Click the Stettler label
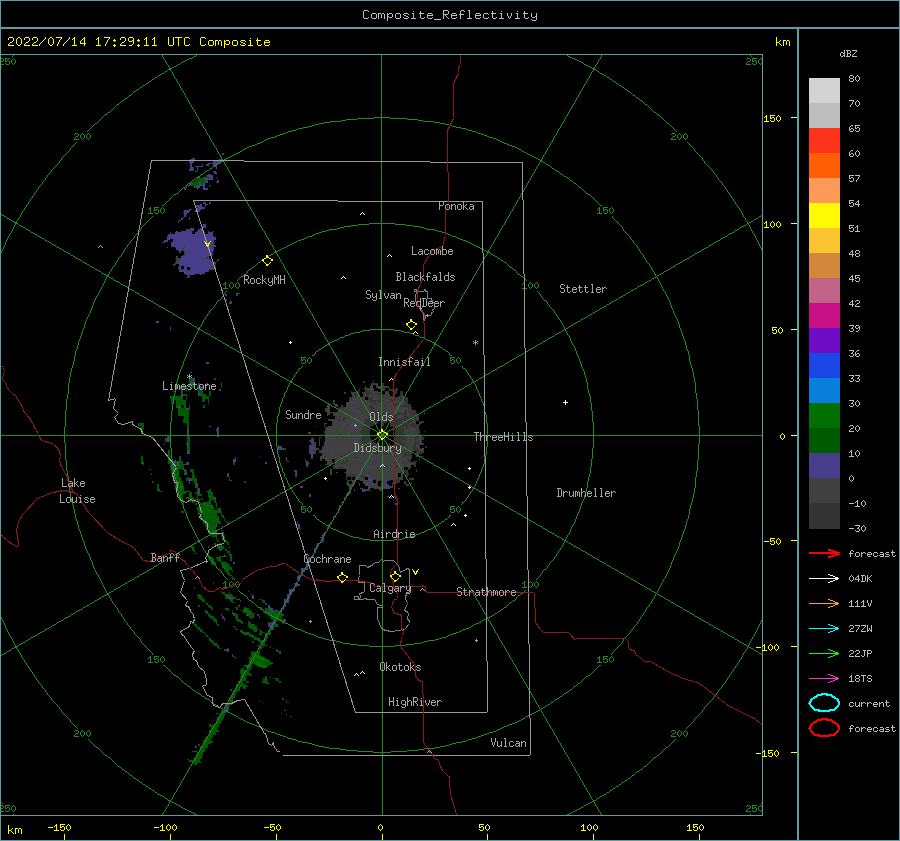 pos(583,289)
